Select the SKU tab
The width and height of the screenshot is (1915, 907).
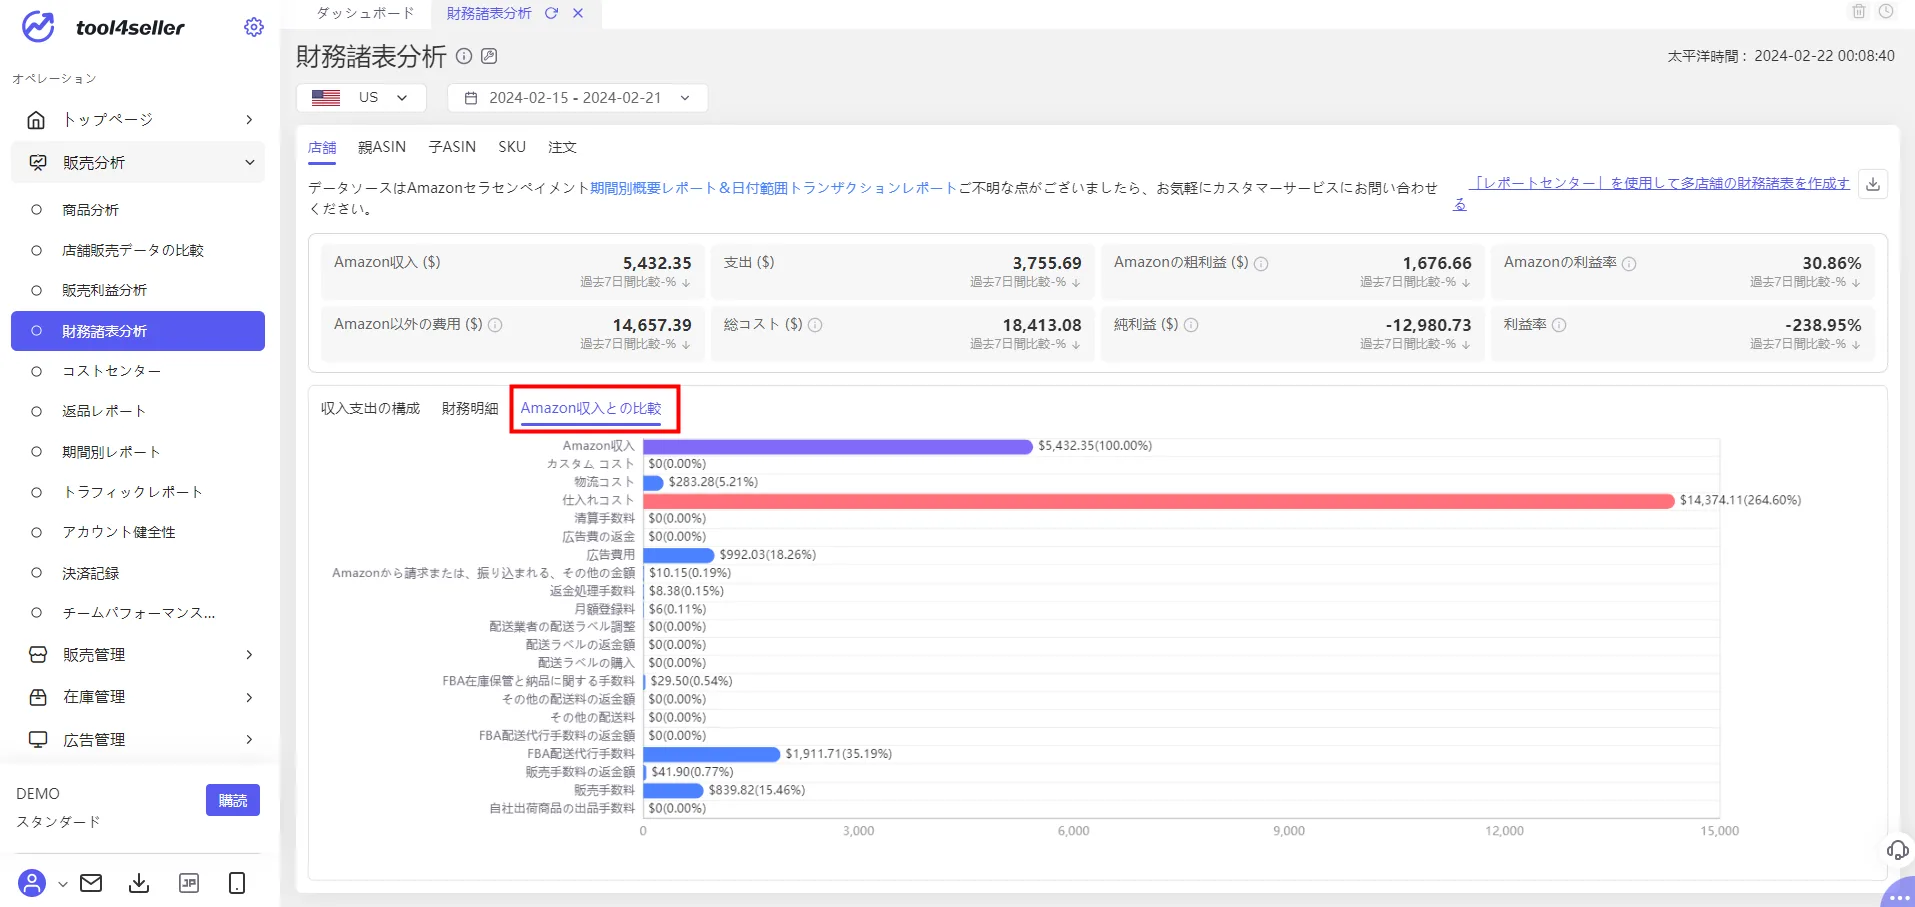[512, 147]
